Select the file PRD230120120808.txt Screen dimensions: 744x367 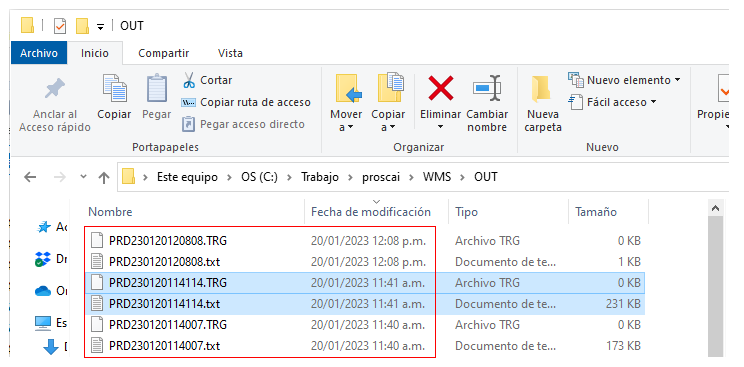[164, 262]
